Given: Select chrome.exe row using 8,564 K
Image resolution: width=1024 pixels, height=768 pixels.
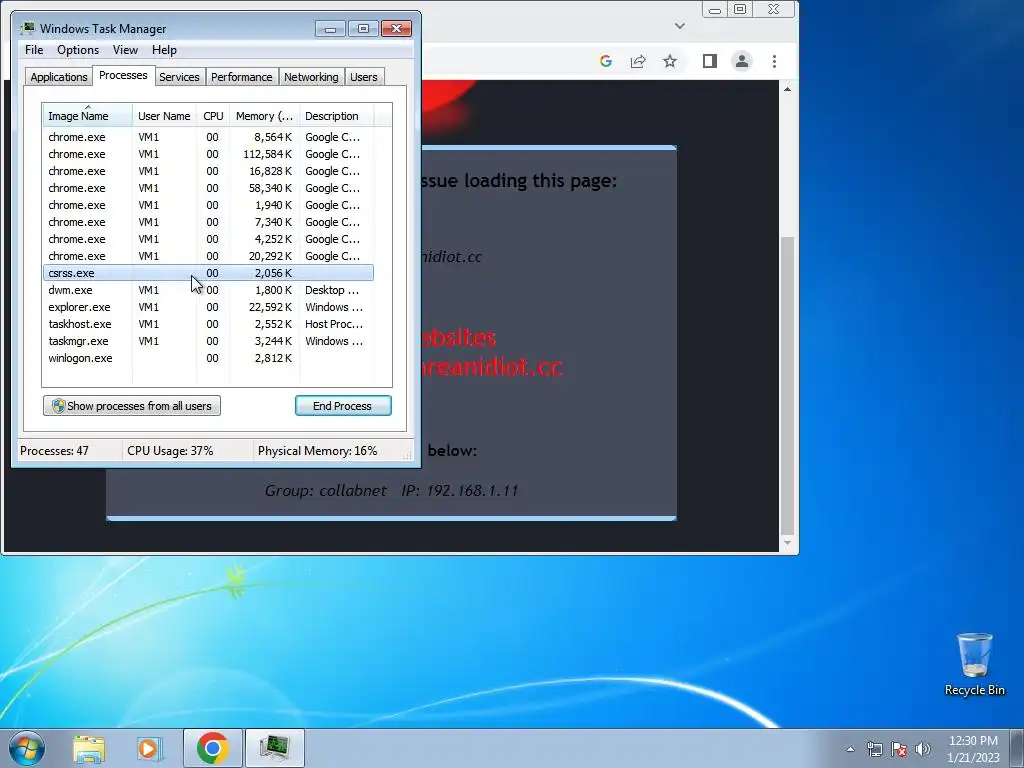Looking at the screenshot, I should [208, 137].
